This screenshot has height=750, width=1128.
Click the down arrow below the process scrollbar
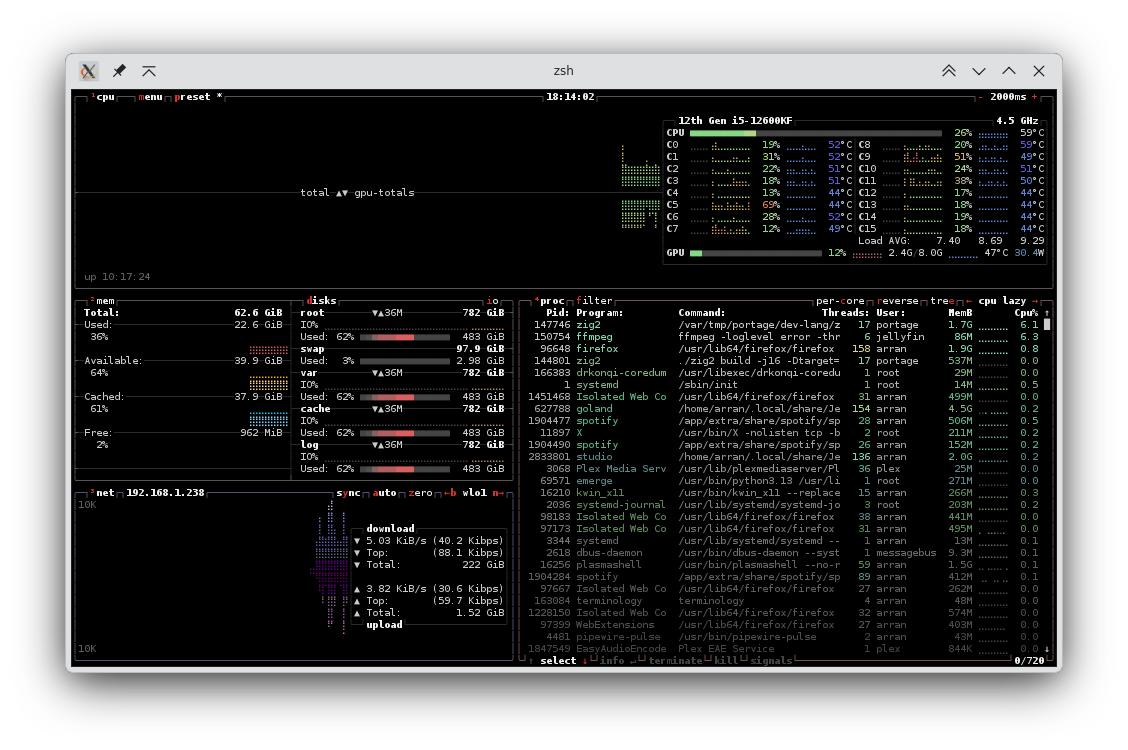tap(1047, 649)
